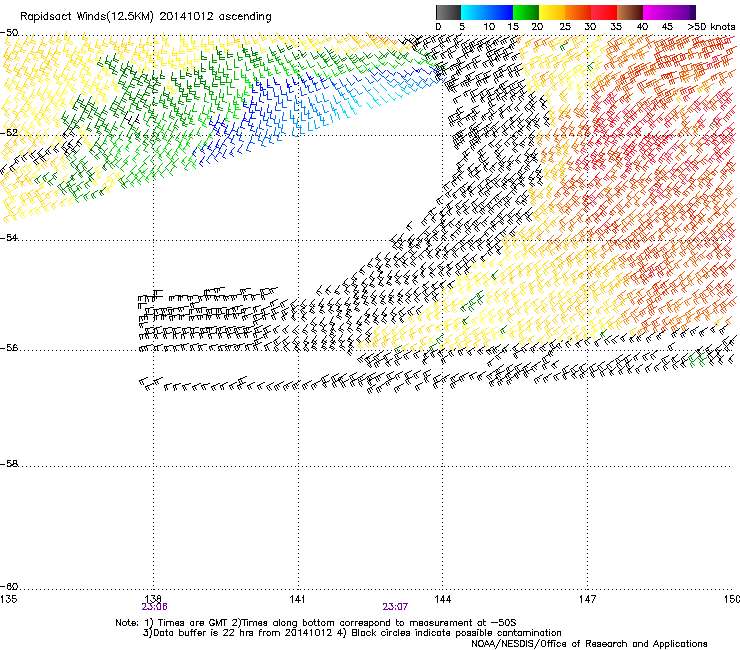Click the 135 longitude label
This screenshot has height=650, width=740.
coord(8,599)
